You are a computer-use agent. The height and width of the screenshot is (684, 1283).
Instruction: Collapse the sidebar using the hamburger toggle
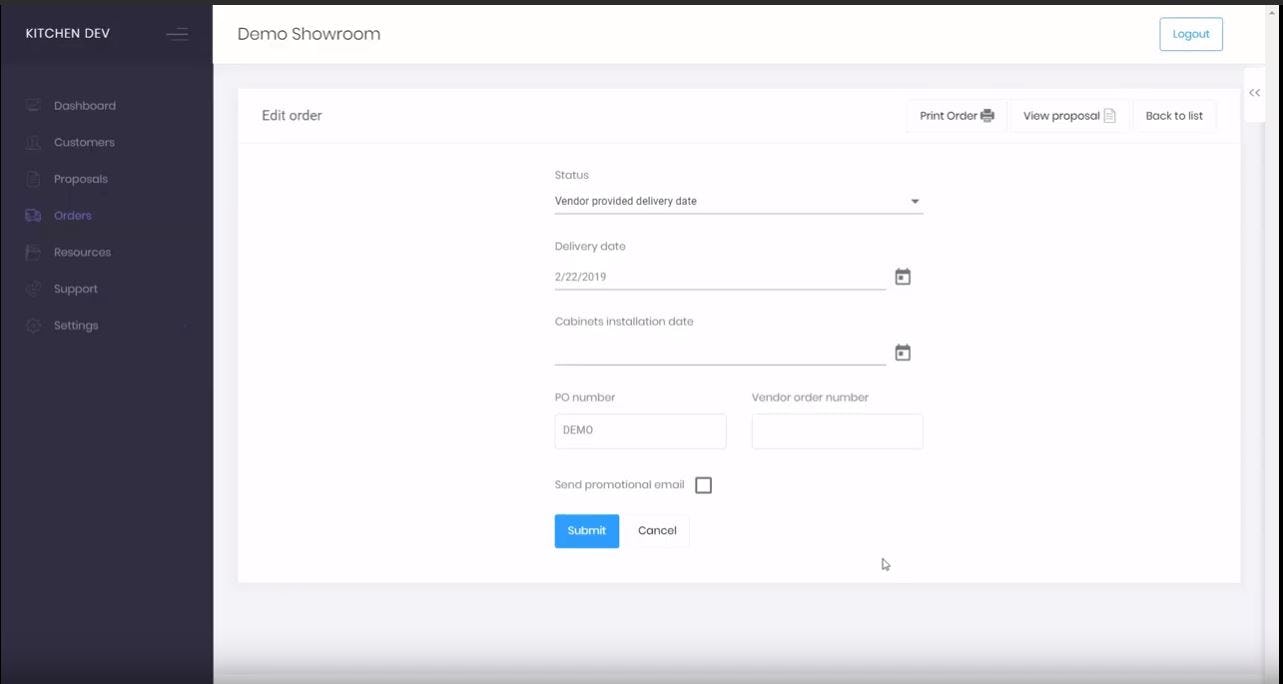pyautogui.click(x=177, y=33)
